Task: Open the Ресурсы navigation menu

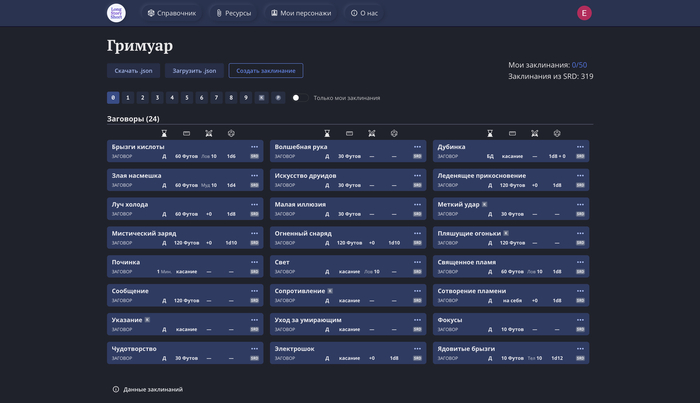Action: [x=233, y=13]
